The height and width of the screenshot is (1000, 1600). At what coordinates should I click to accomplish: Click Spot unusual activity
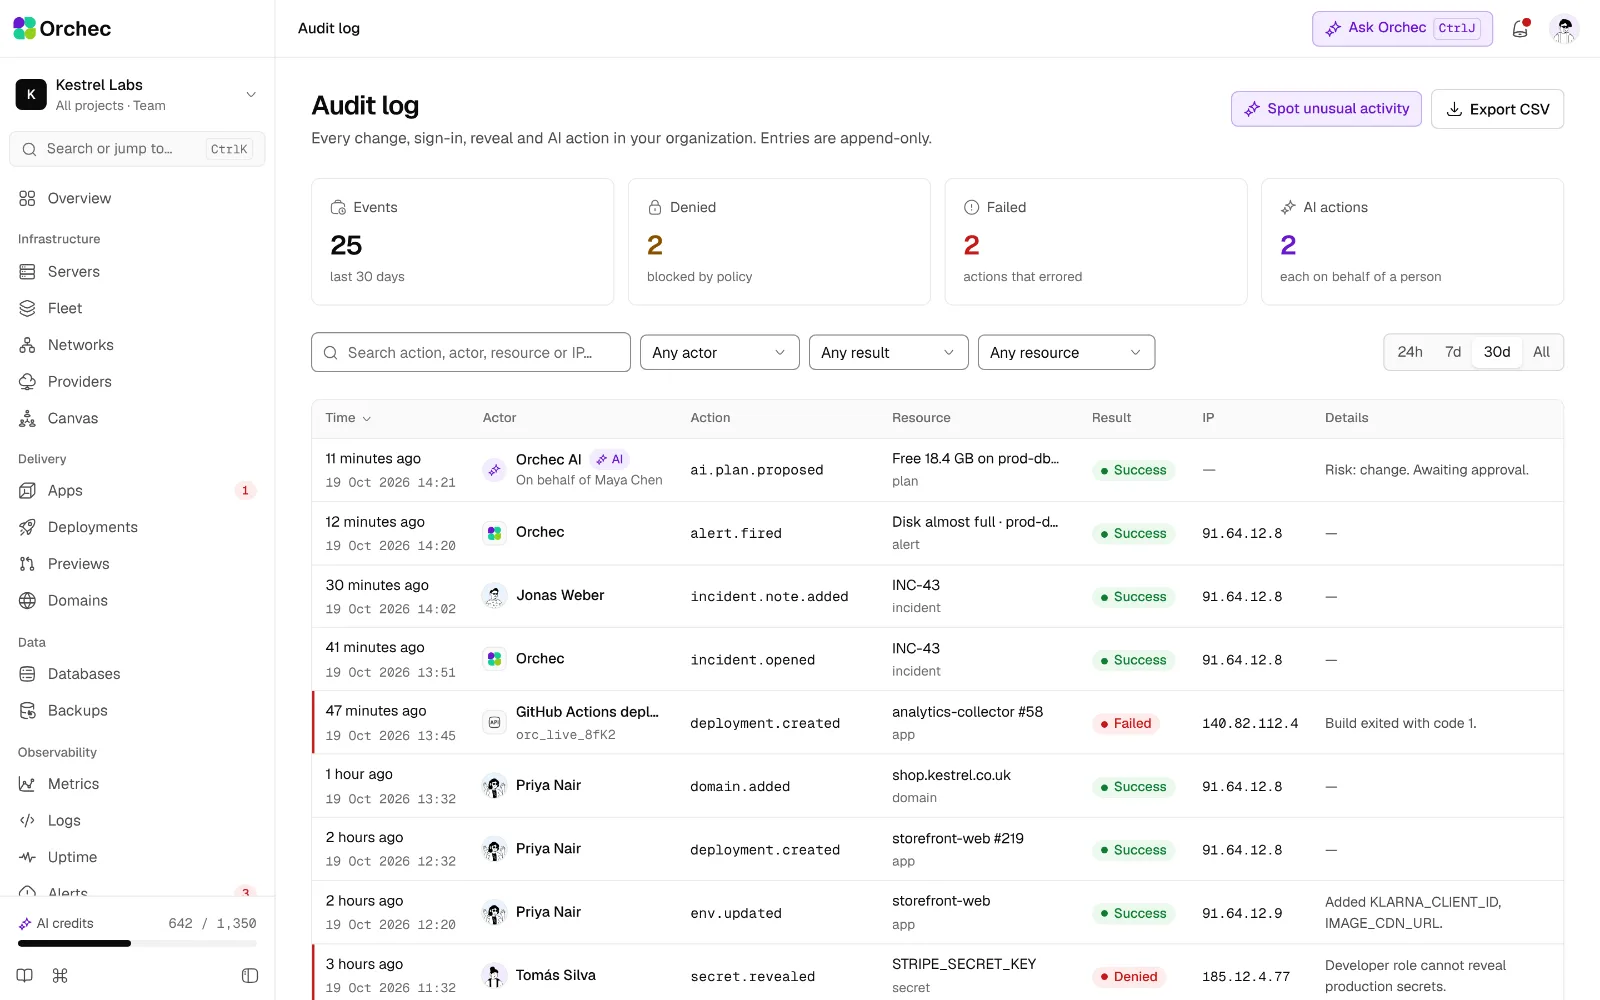click(x=1326, y=109)
